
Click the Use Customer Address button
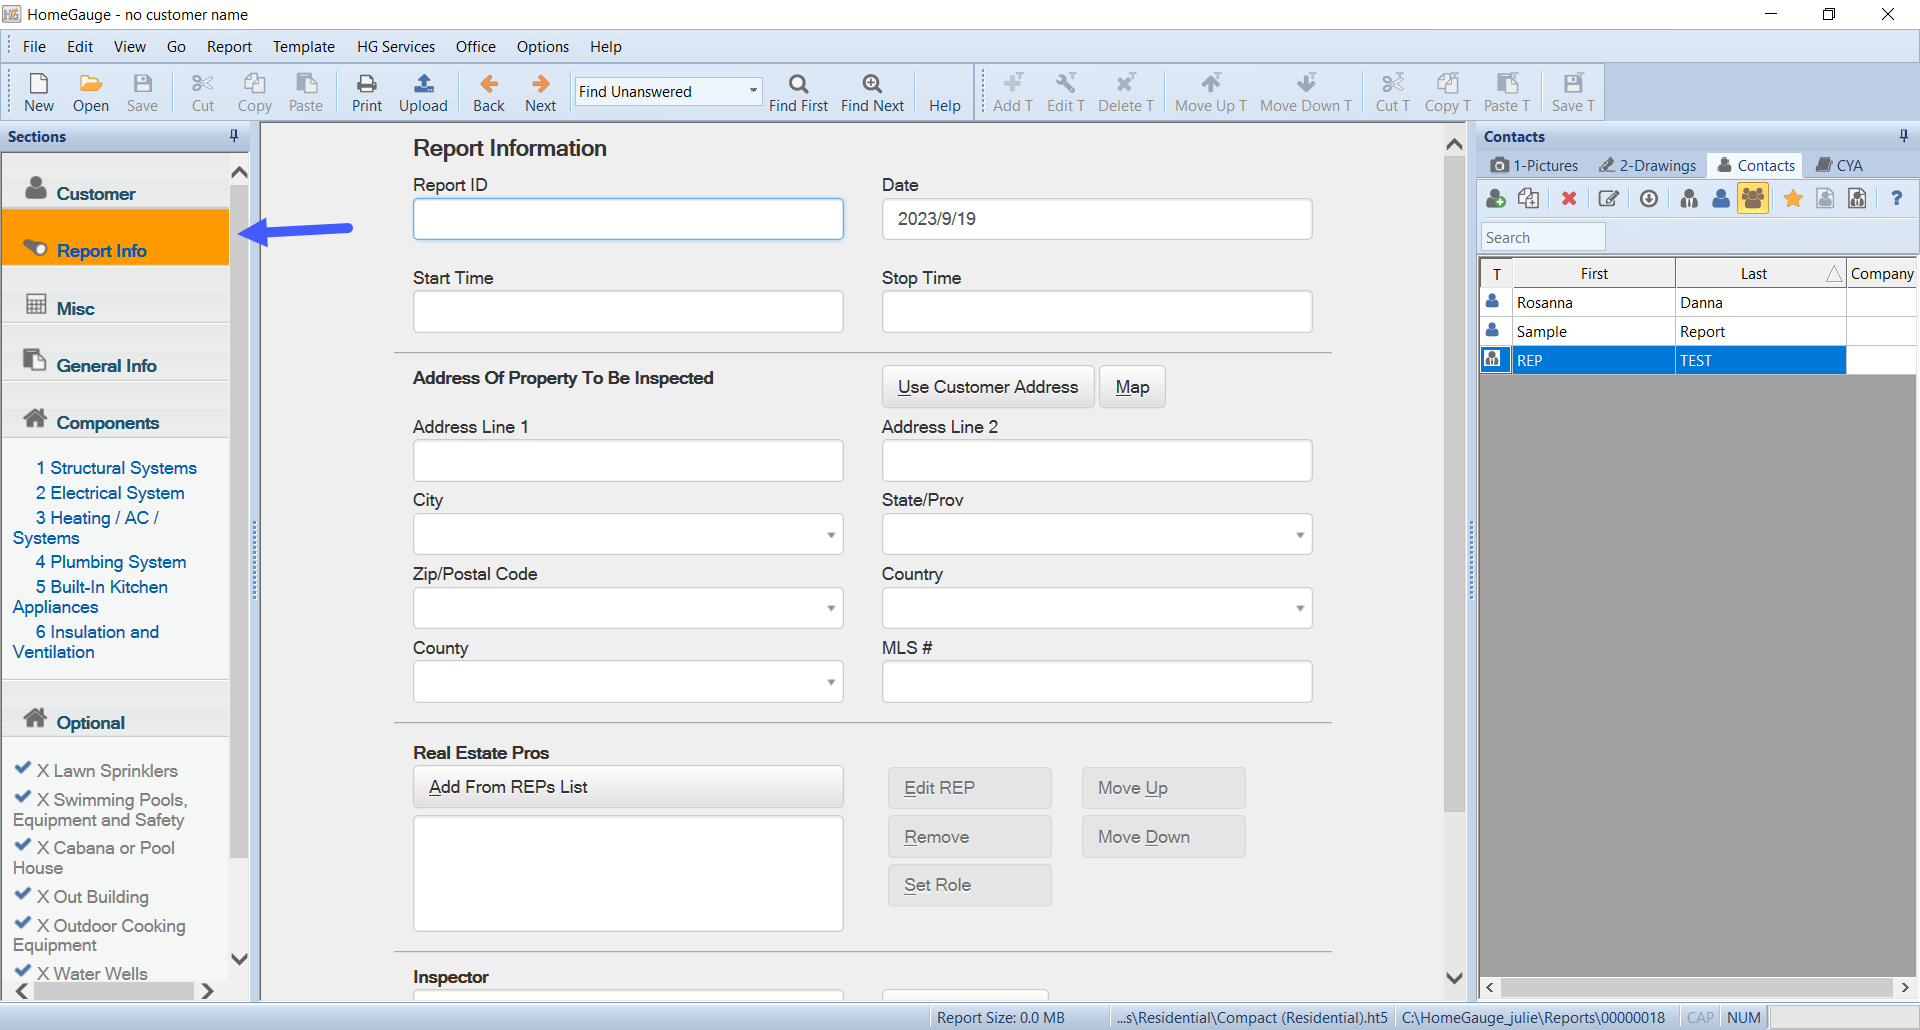pyautogui.click(x=987, y=387)
